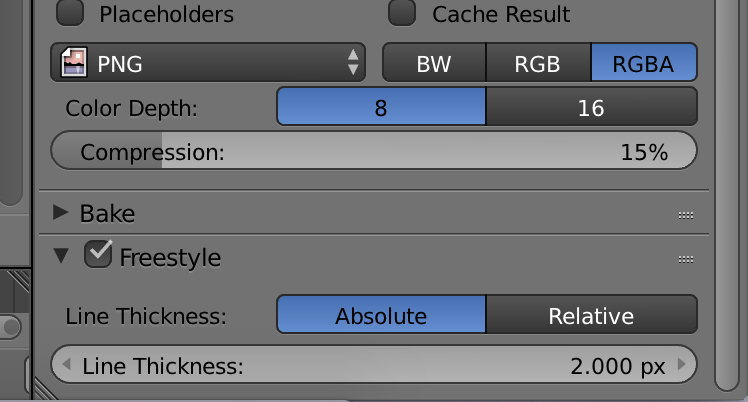The image size is (748, 402).
Task: Click the right arrow on Line Thickness field
Action: pos(681,365)
